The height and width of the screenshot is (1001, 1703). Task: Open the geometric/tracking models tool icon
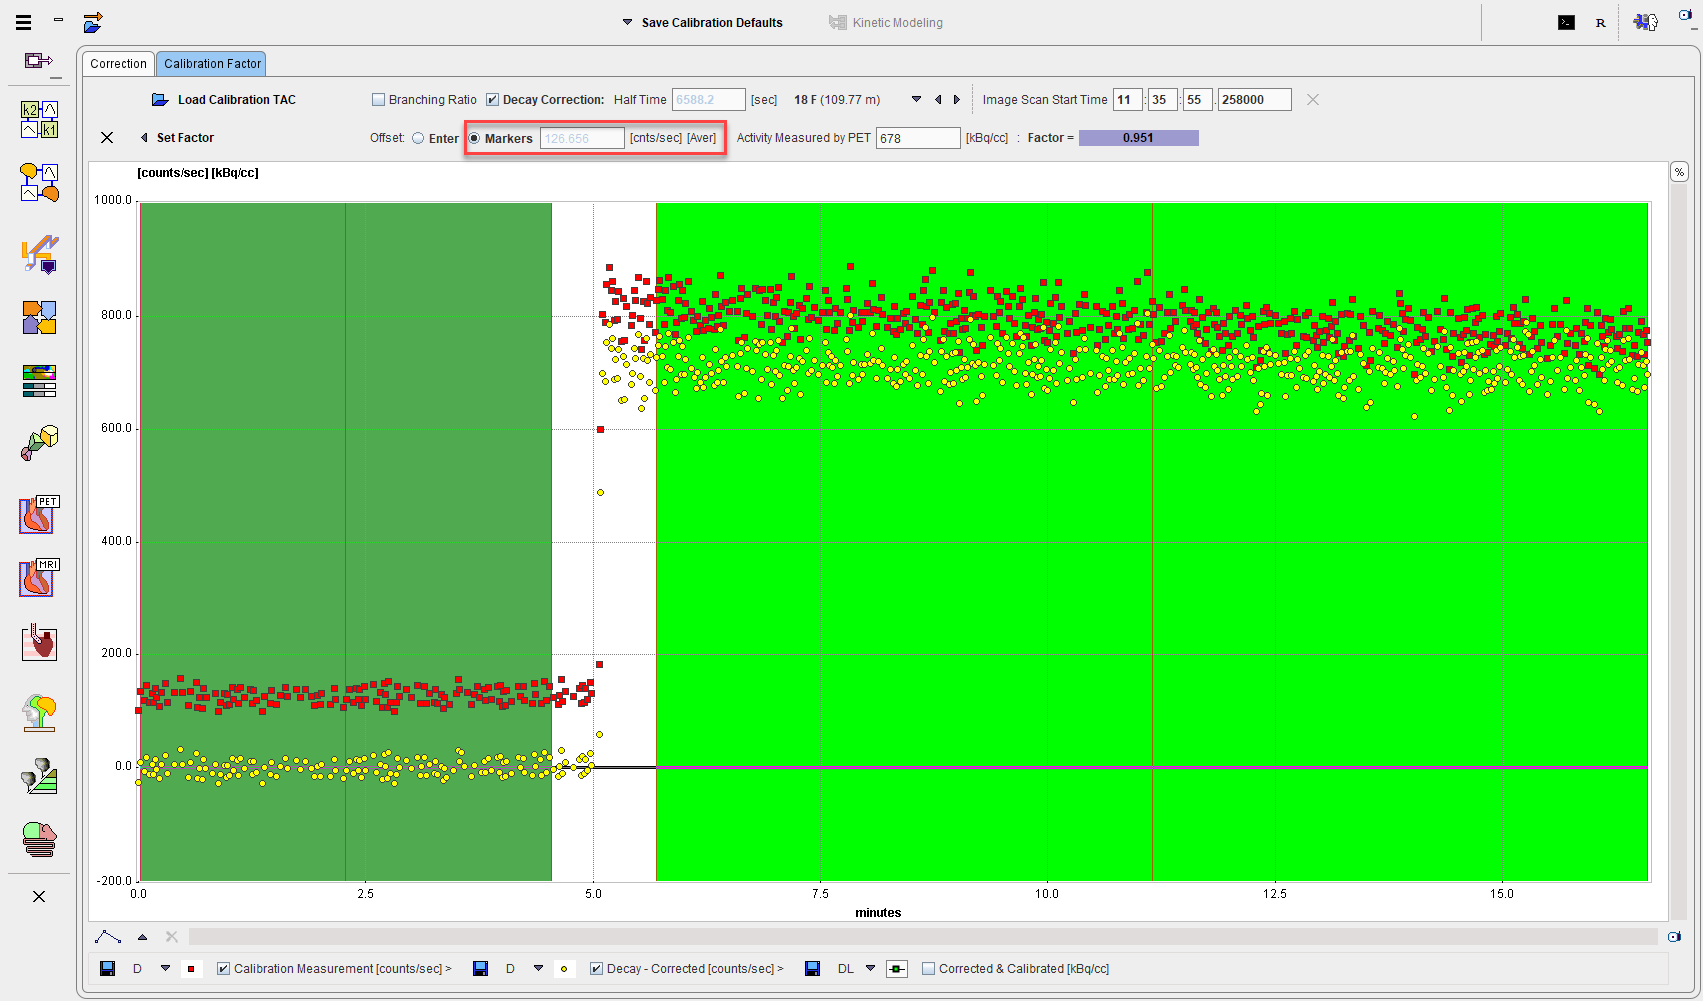[40, 776]
